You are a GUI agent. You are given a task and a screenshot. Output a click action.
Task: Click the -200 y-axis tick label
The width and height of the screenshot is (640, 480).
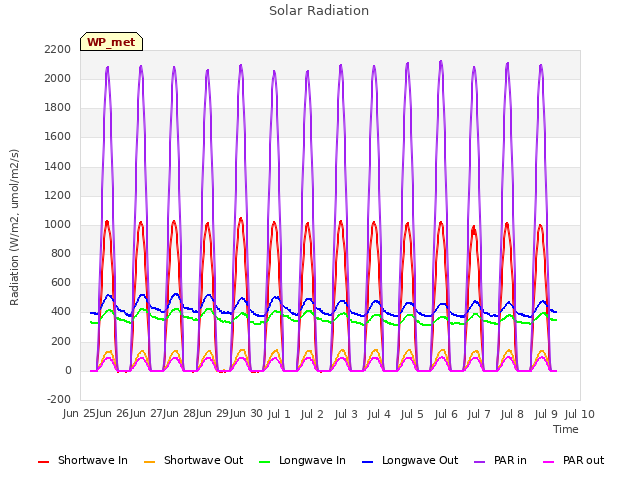tap(59, 399)
